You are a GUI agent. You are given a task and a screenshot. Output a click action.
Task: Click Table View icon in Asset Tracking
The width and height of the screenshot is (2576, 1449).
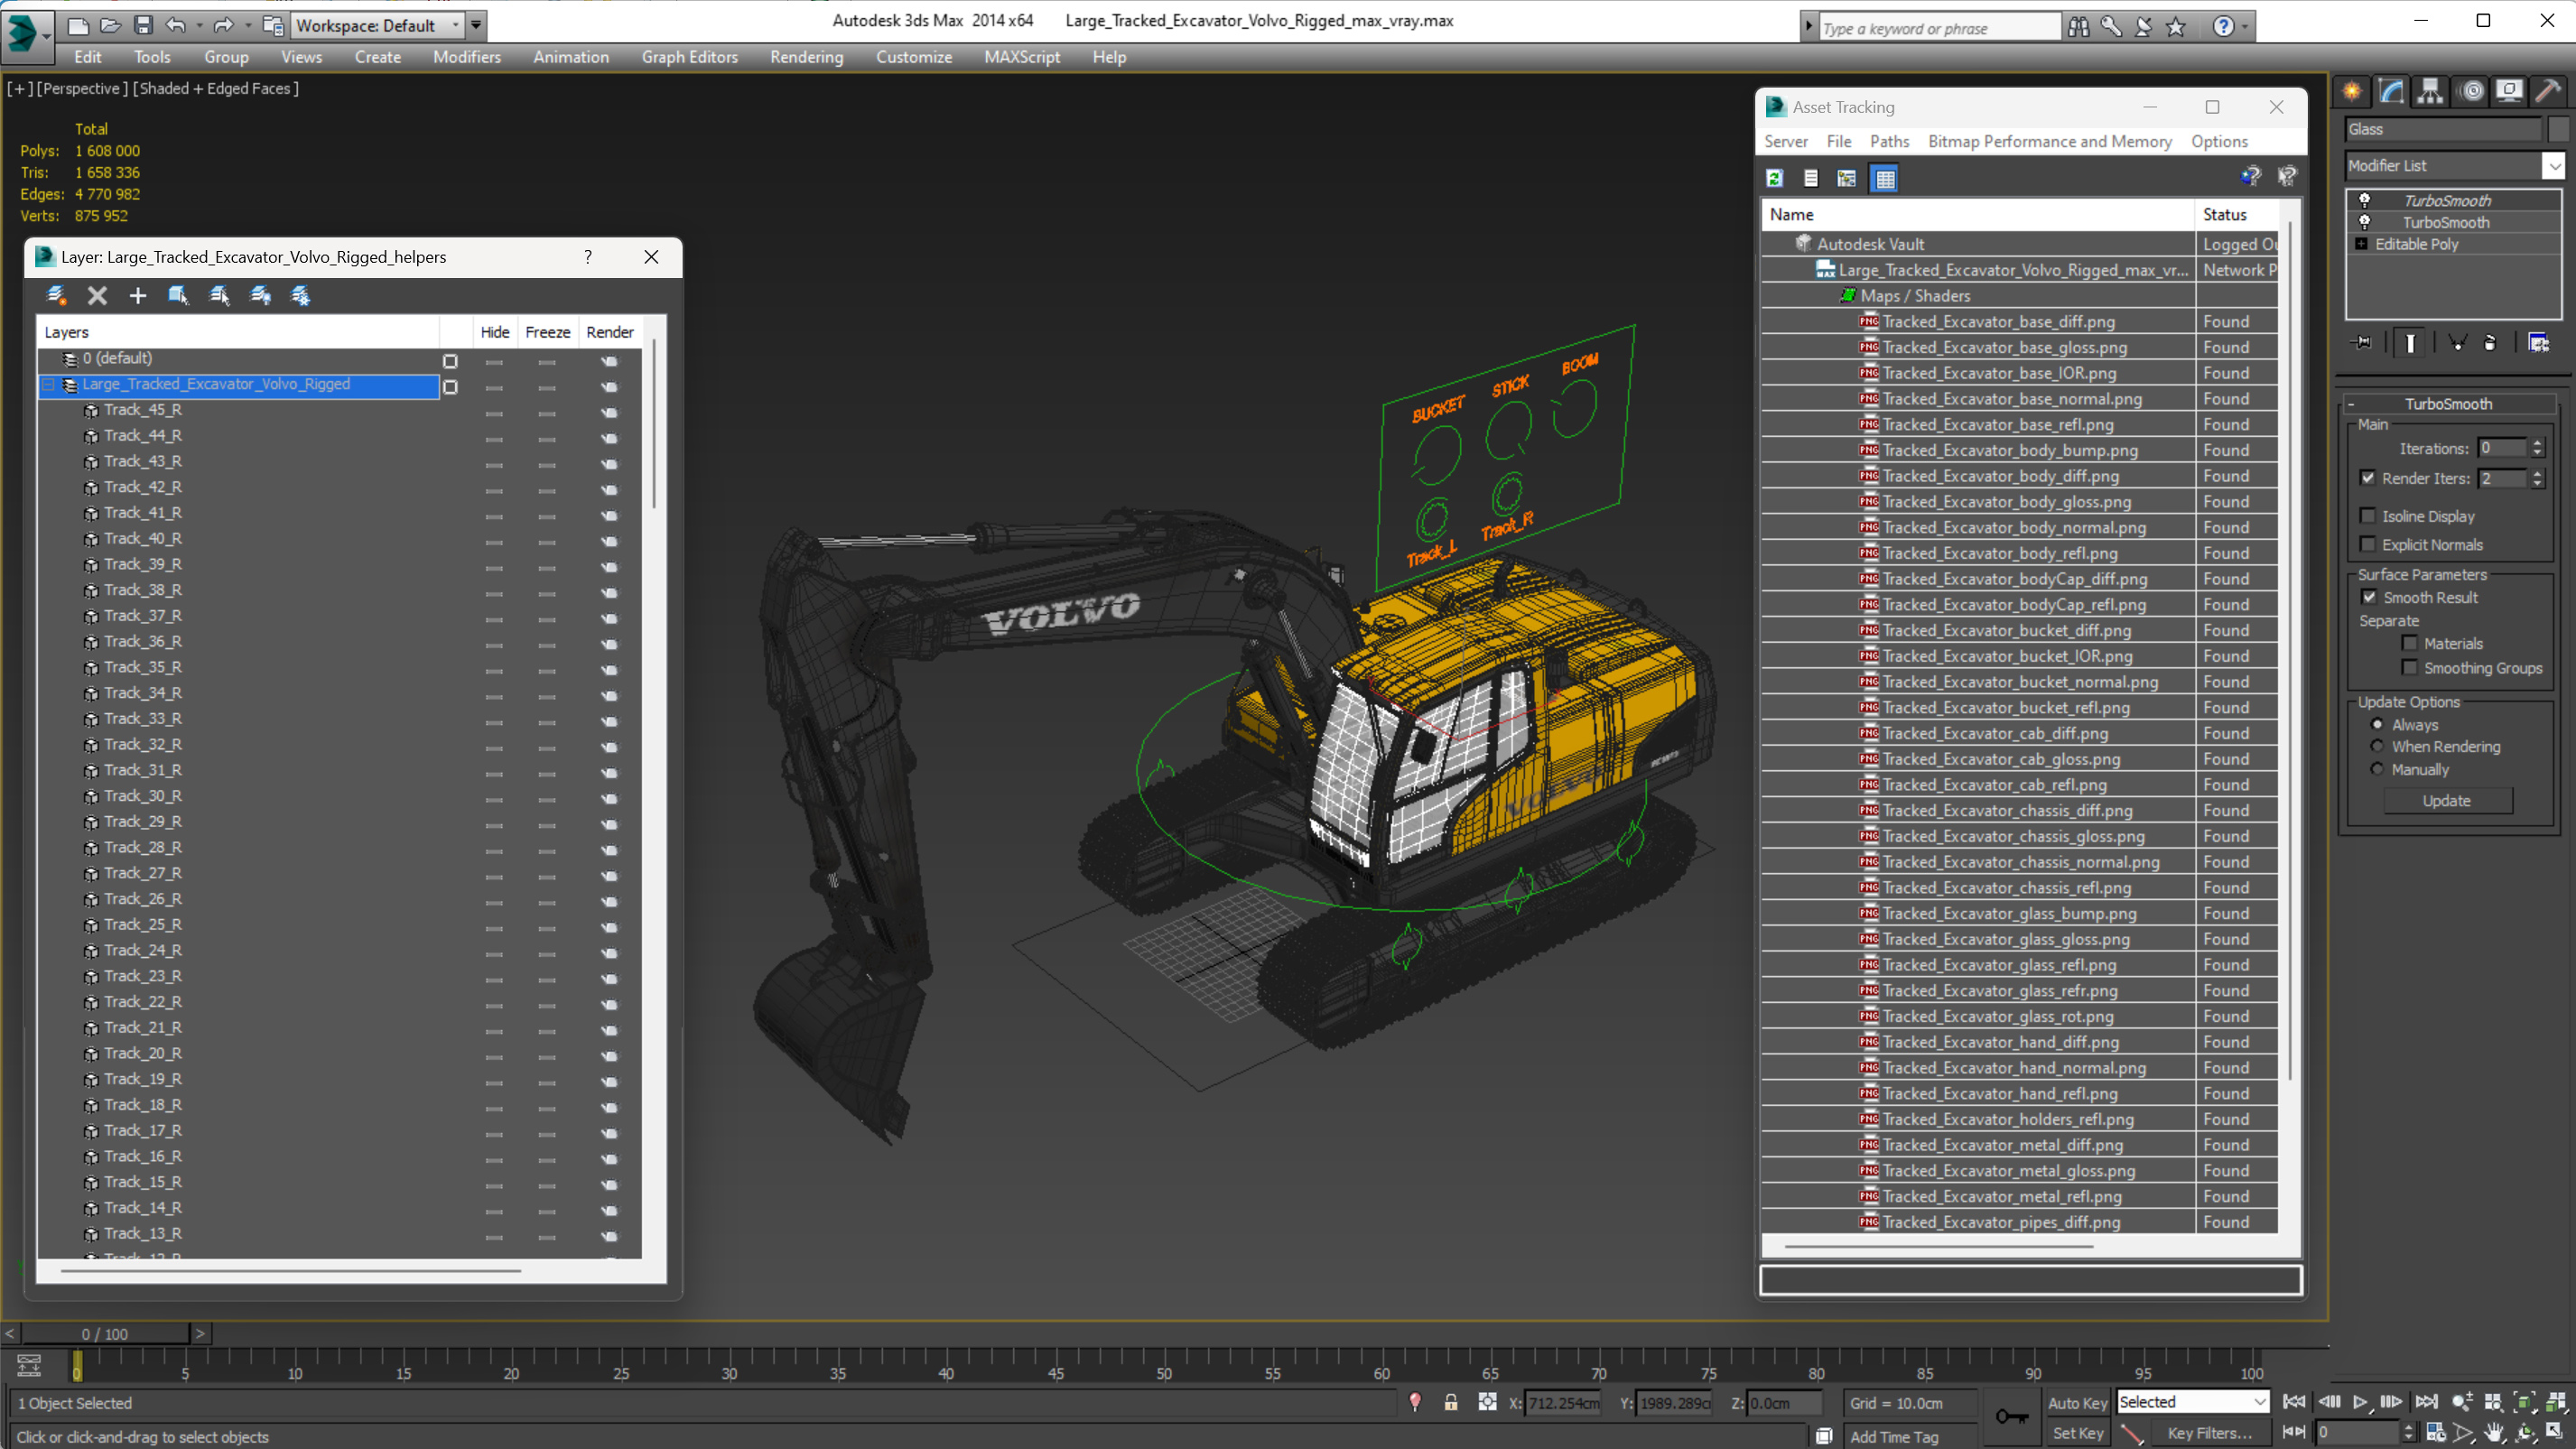click(1885, 178)
